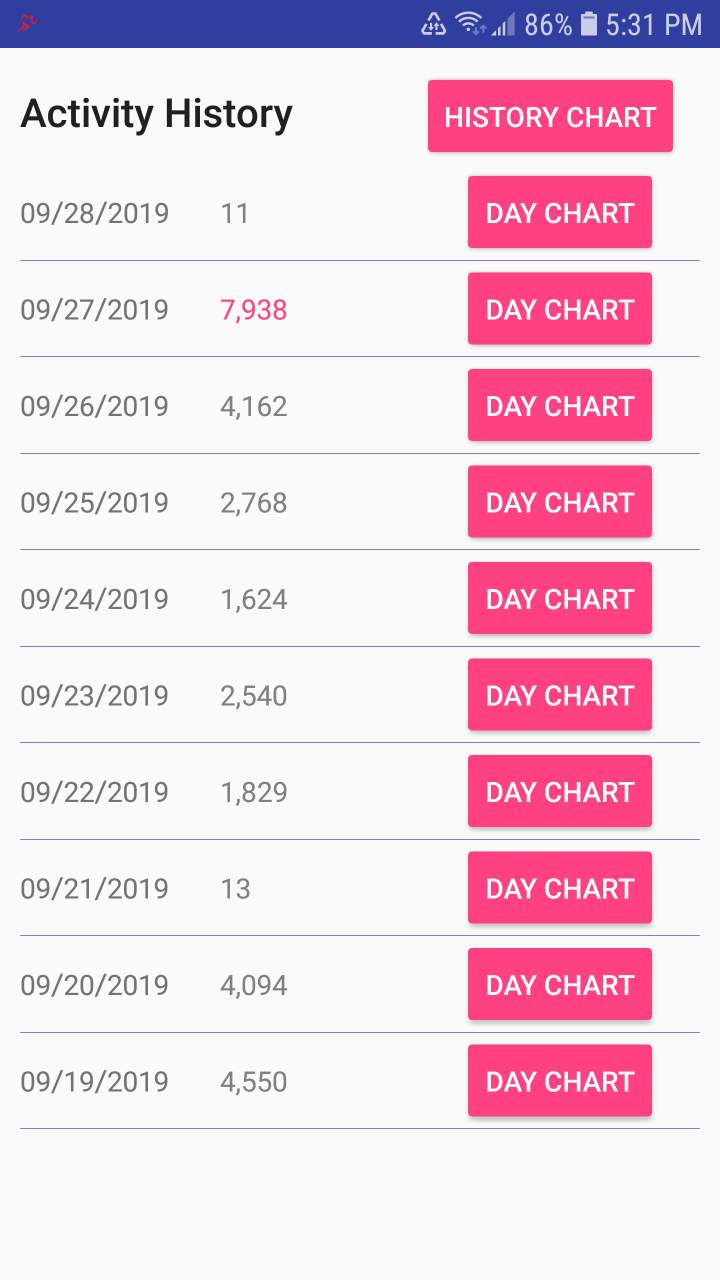Tap the battery icon in status bar
The width and height of the screenshot is (720, 1280).
[589, 23]
